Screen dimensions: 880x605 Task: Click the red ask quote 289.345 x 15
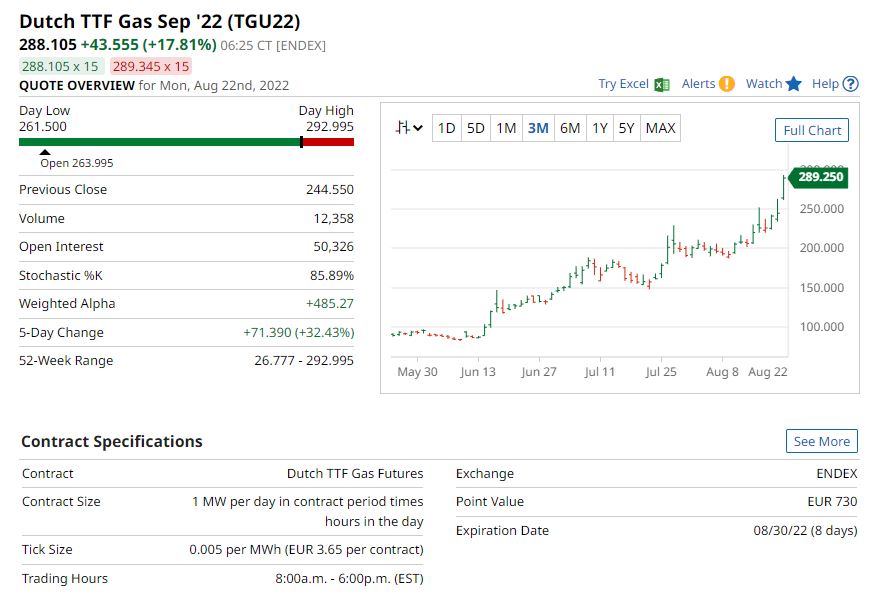click(x=151, y=66)
